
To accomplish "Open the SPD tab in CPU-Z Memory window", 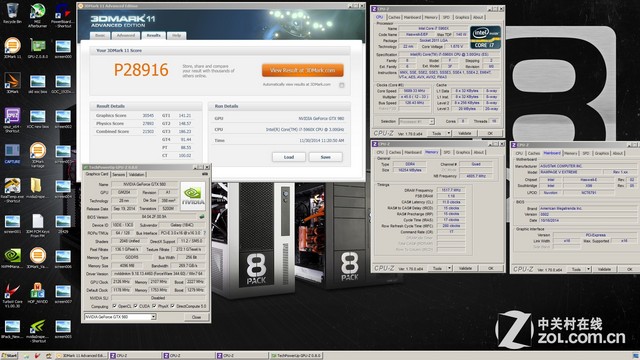I will tap(447, 152).
